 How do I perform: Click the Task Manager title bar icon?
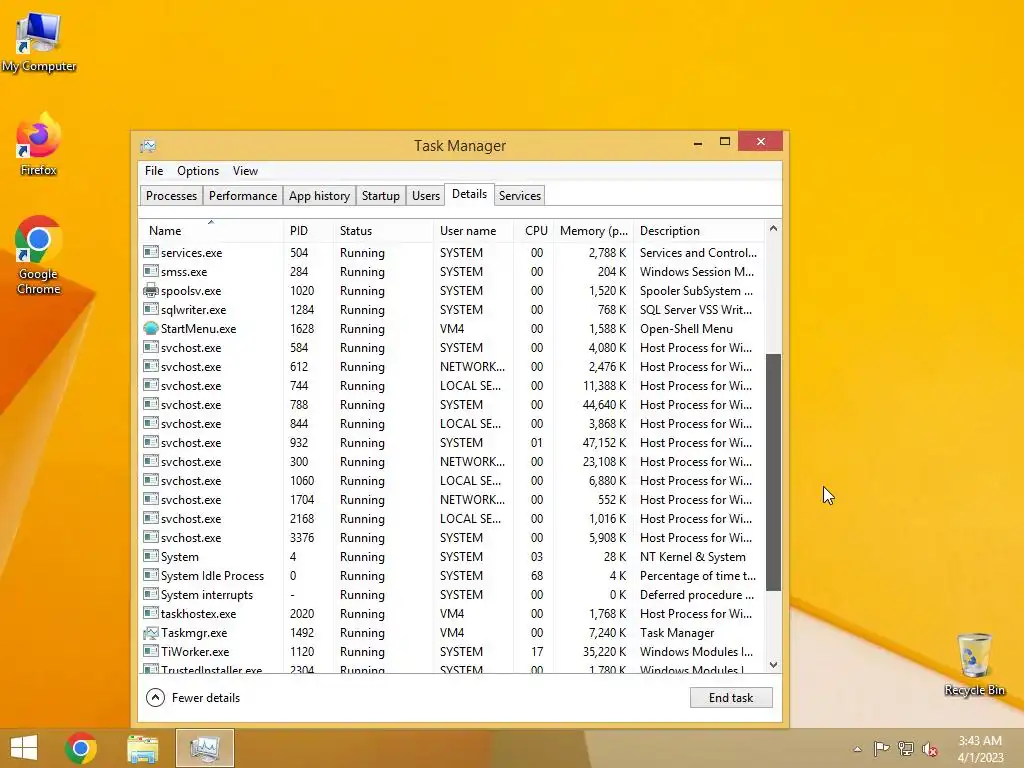pos(148,146)
